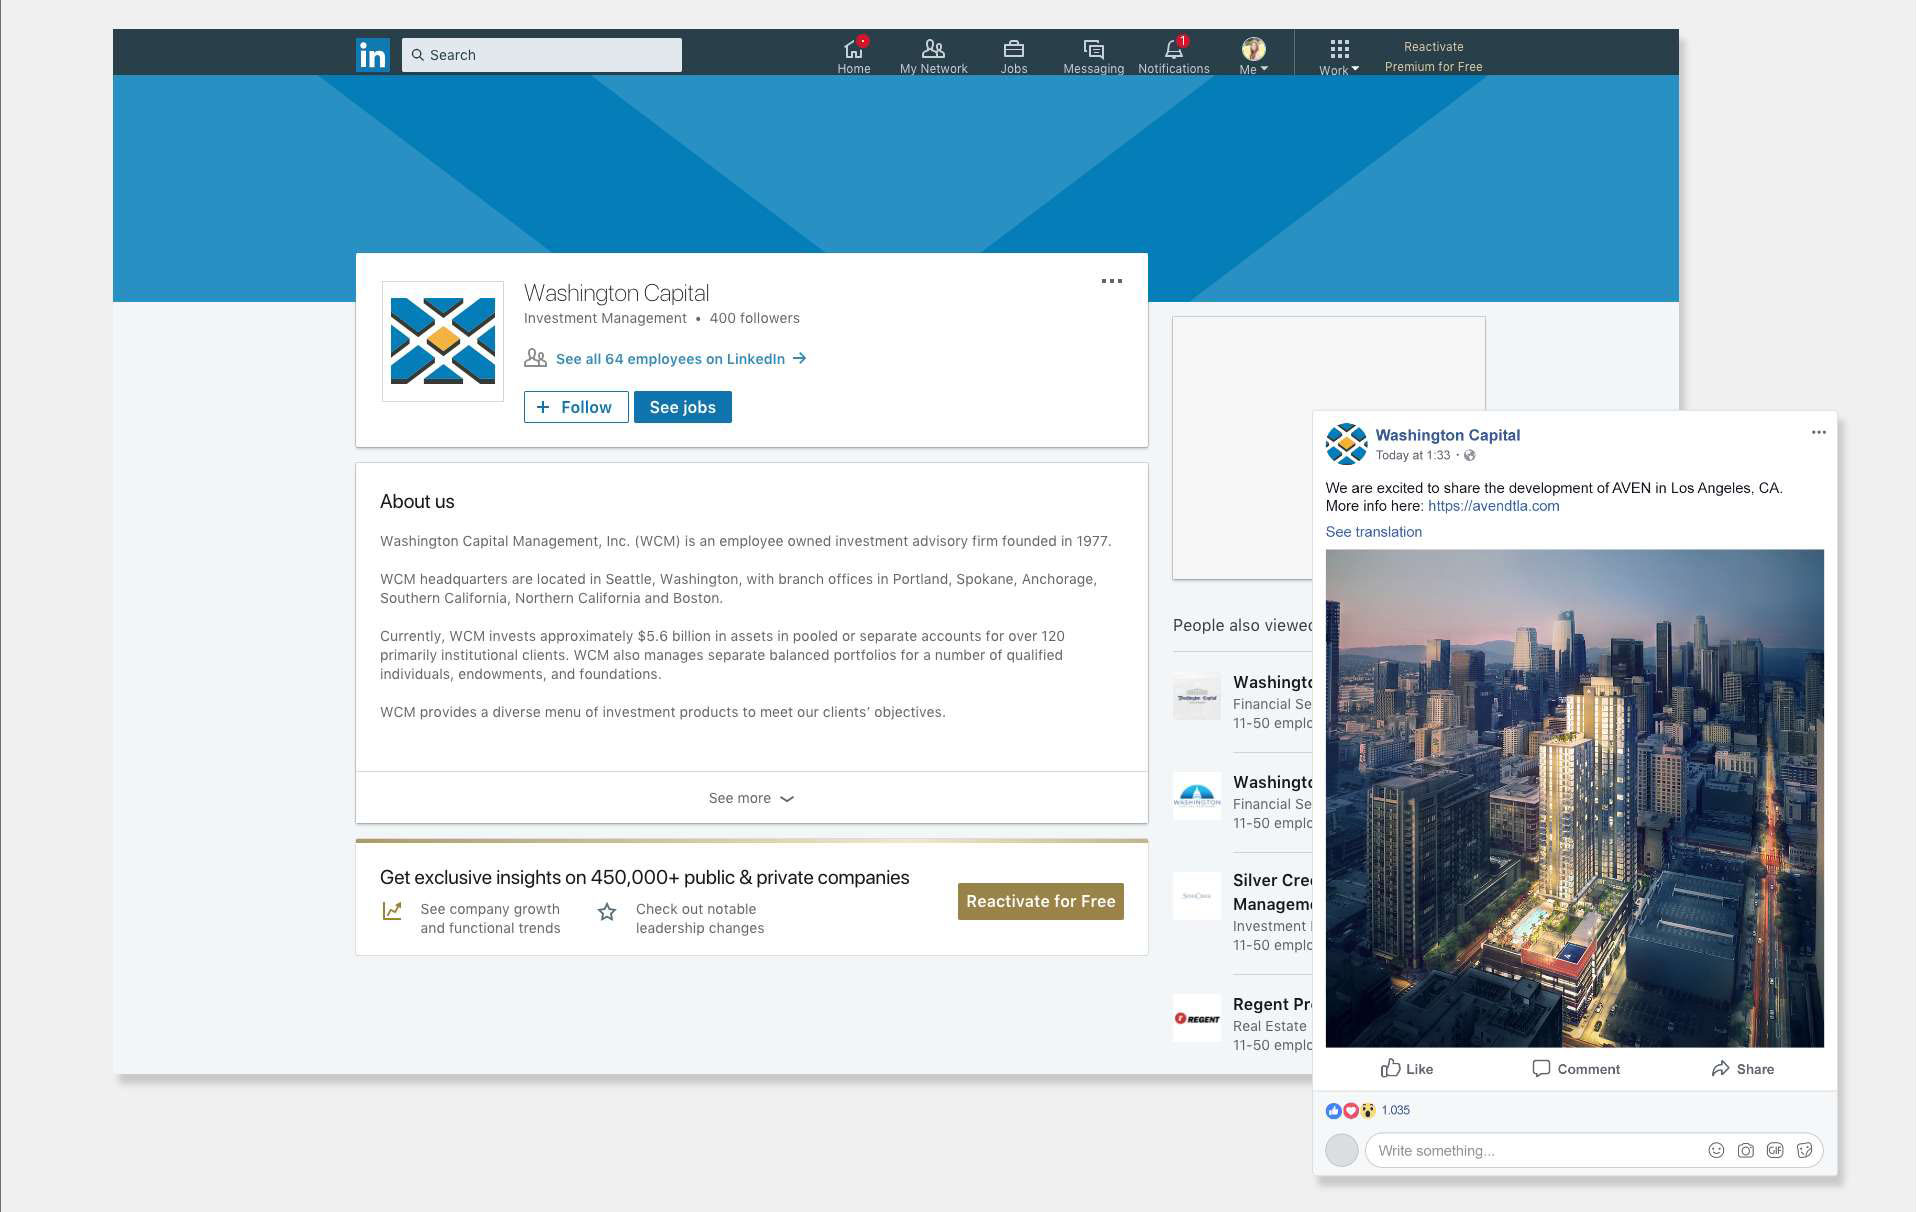Click See translation in the post

pos(1373,532)
